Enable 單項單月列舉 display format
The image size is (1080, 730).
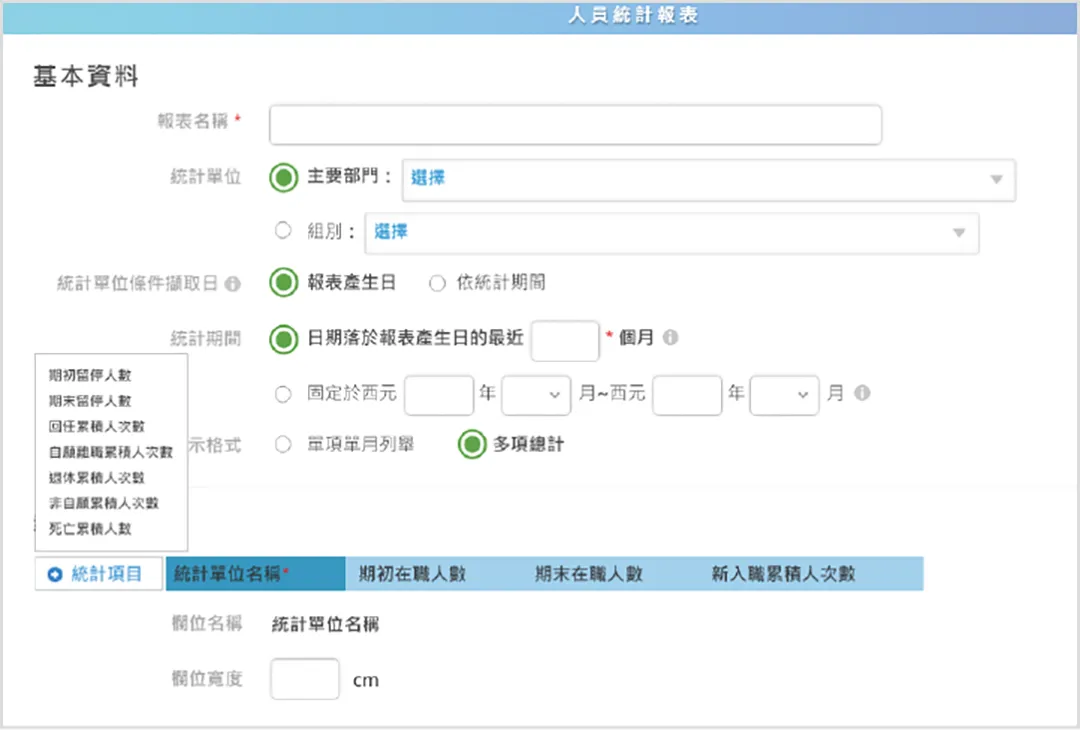(283, 444)
